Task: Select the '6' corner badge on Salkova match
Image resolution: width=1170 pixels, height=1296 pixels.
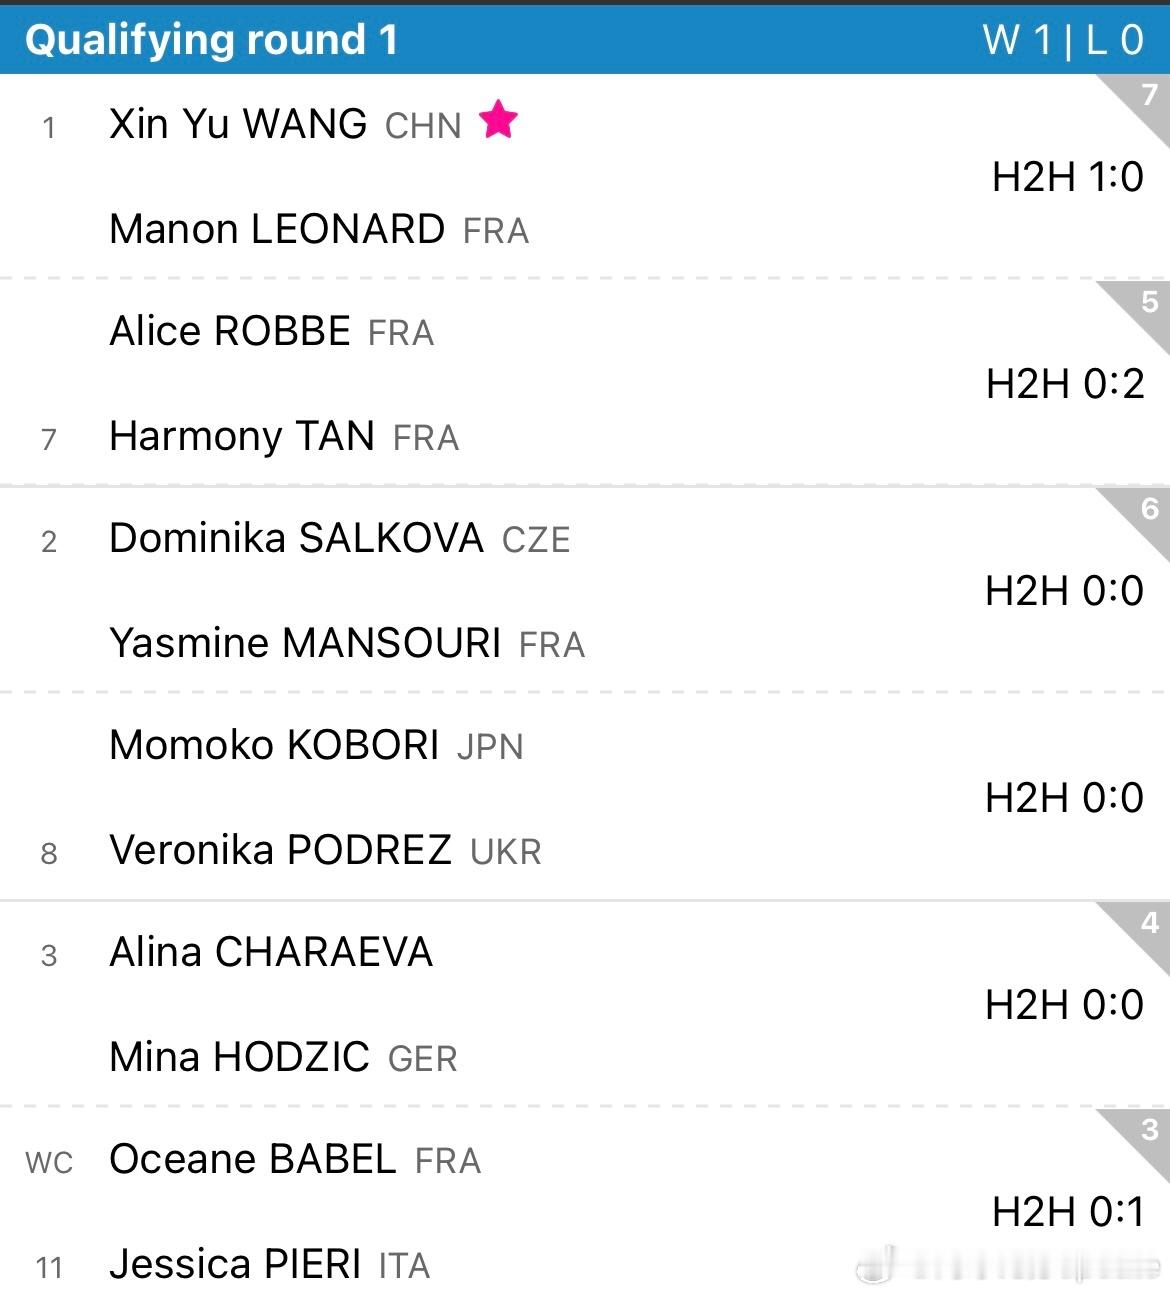Action: [1148, 509]
